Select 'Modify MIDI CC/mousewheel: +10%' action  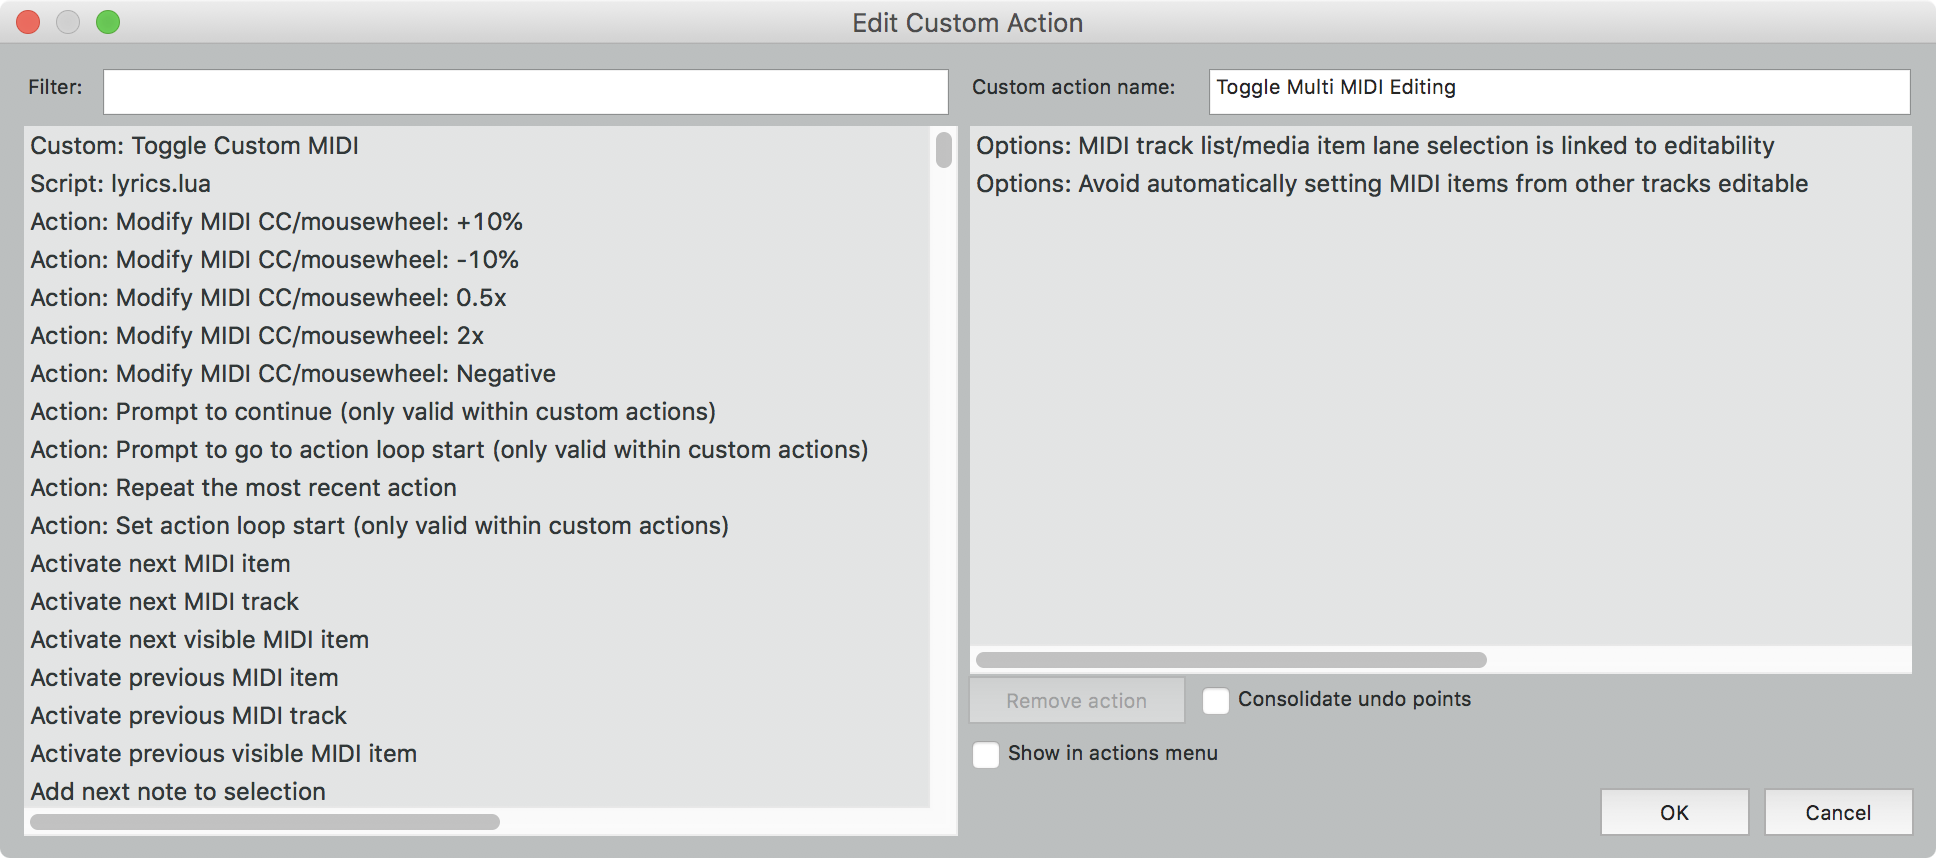tap(277, 222)
